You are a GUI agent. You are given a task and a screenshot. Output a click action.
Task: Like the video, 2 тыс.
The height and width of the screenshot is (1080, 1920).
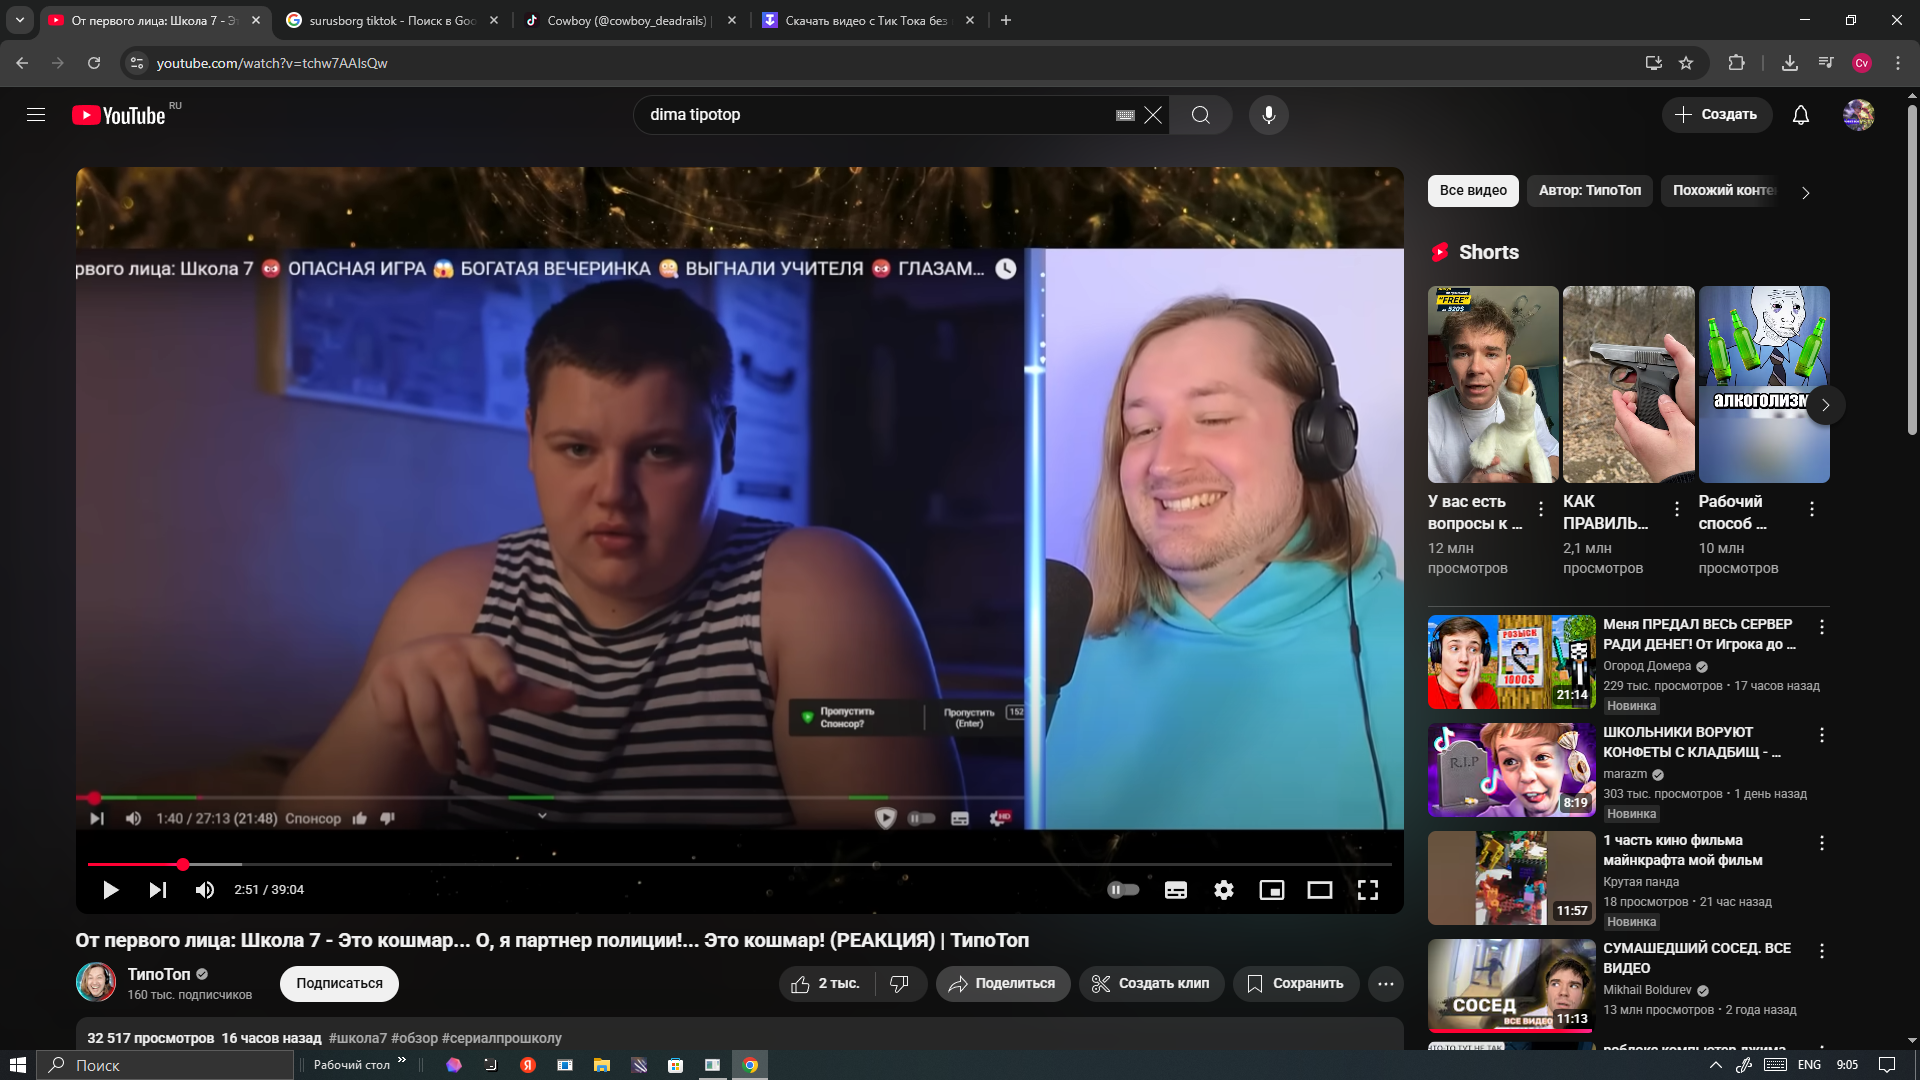pyautogui.click(x=826, y=984)
